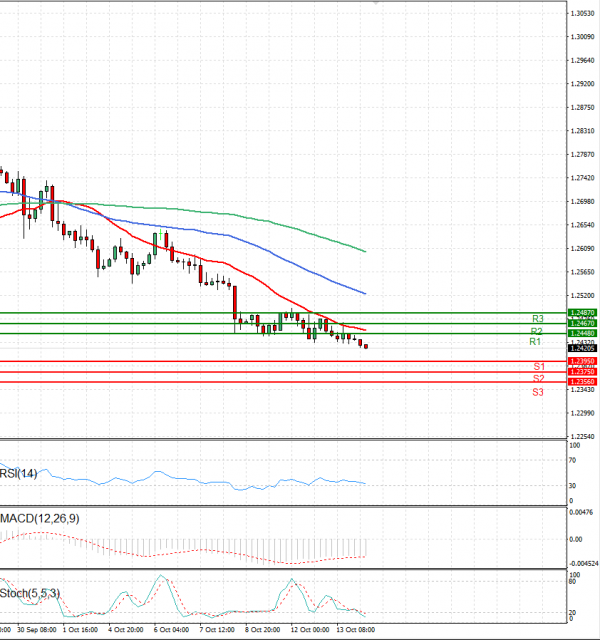The height and width of the screenshot is (640, 600).
Task: Select the S3 support label
Action: coord(538,392)
